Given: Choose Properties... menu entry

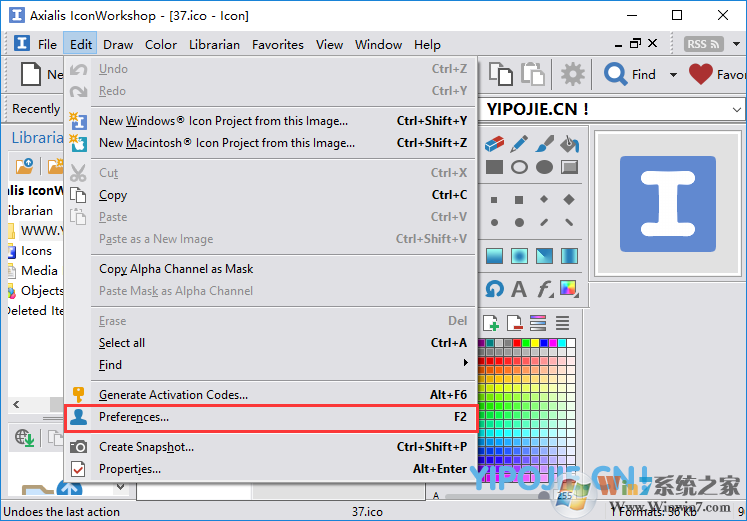Looking at the screenshot, I should [x=271, y=469].
